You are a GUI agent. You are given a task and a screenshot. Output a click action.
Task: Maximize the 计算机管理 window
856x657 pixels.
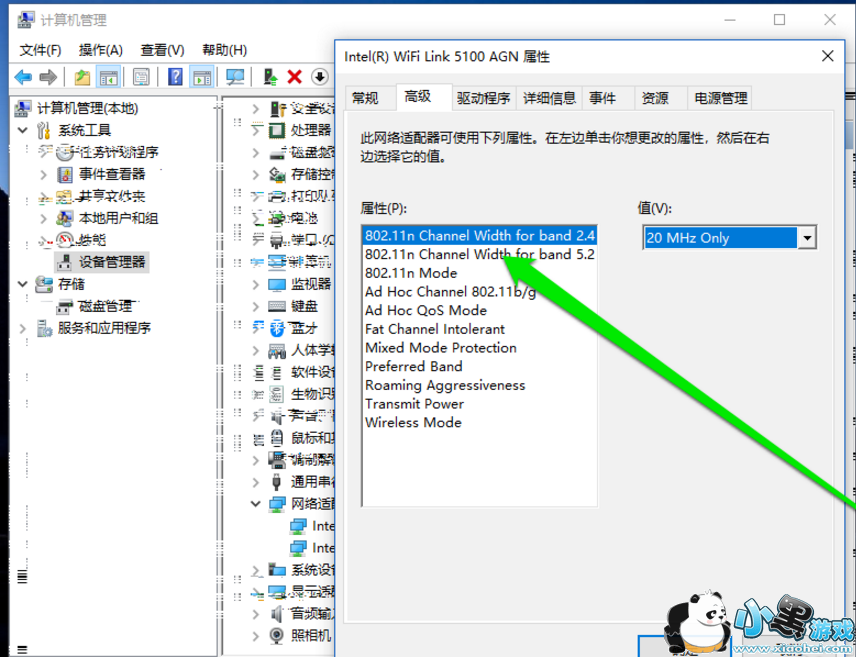pos(780,20)
